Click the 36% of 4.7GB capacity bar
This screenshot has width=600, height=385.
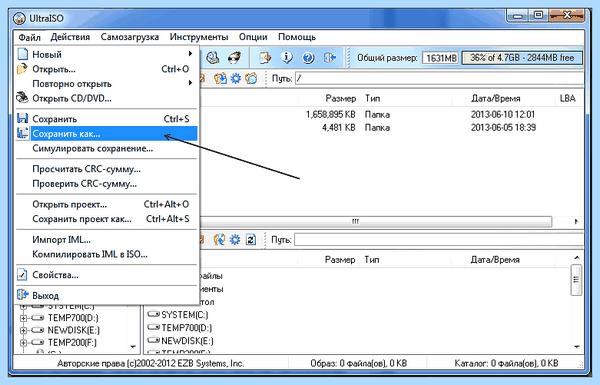point(522,58)
